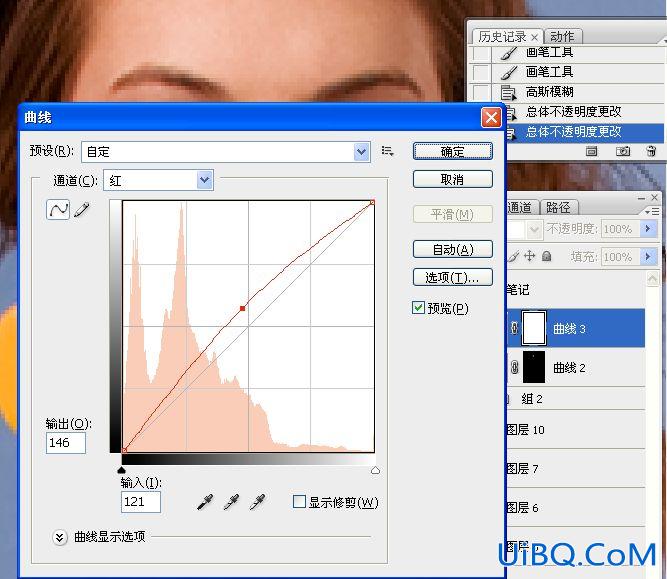Click the lock-all padlock icon in Layers

[547, 256]
